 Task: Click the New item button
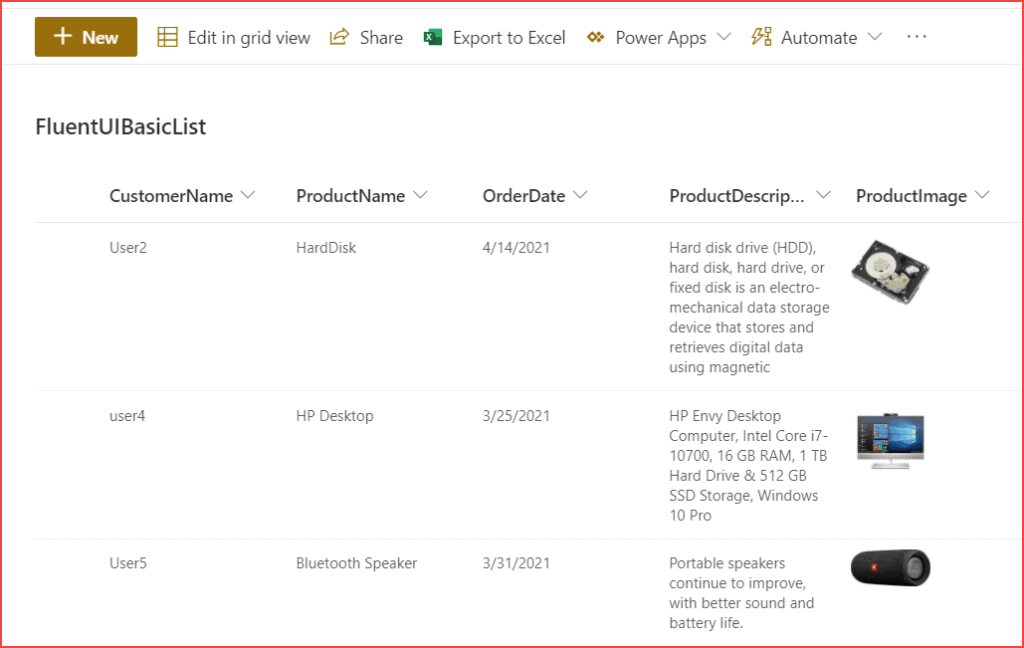[x=86, y=37]
